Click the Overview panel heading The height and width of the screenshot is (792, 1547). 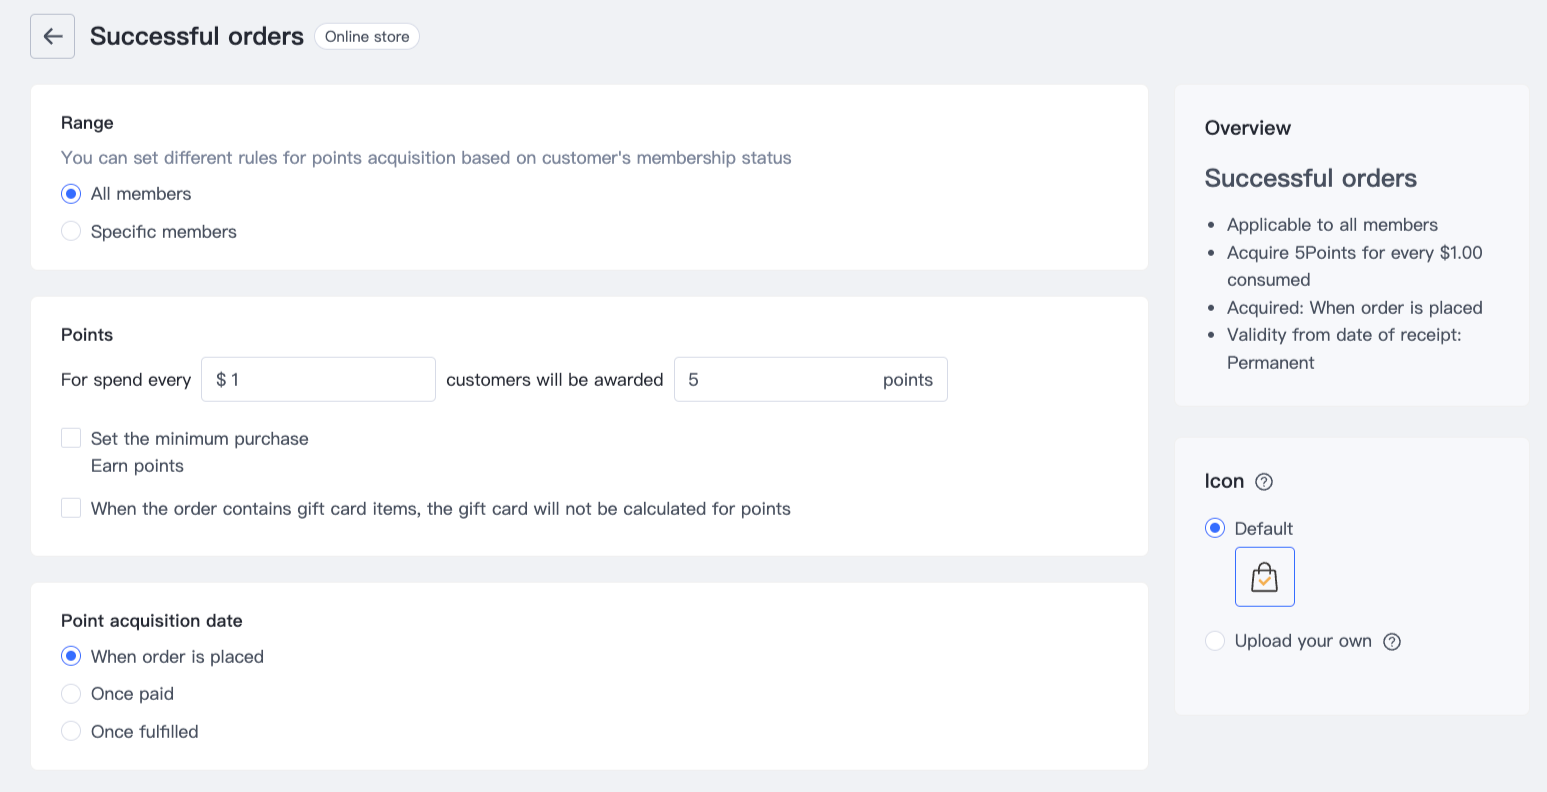1247,128
